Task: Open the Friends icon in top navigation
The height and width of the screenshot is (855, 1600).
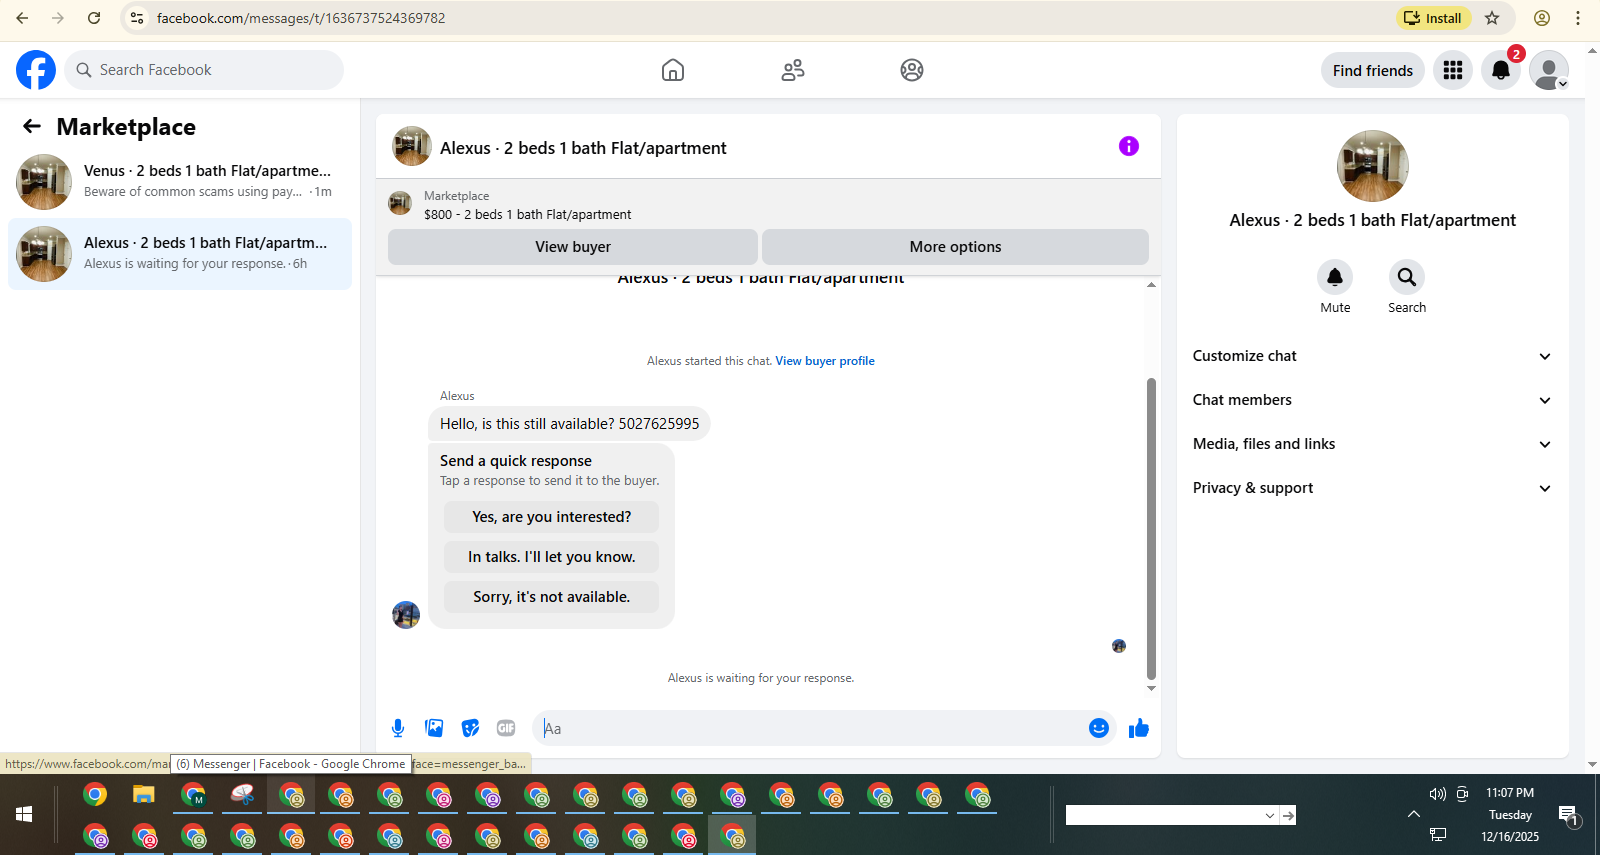Action: 793,70
